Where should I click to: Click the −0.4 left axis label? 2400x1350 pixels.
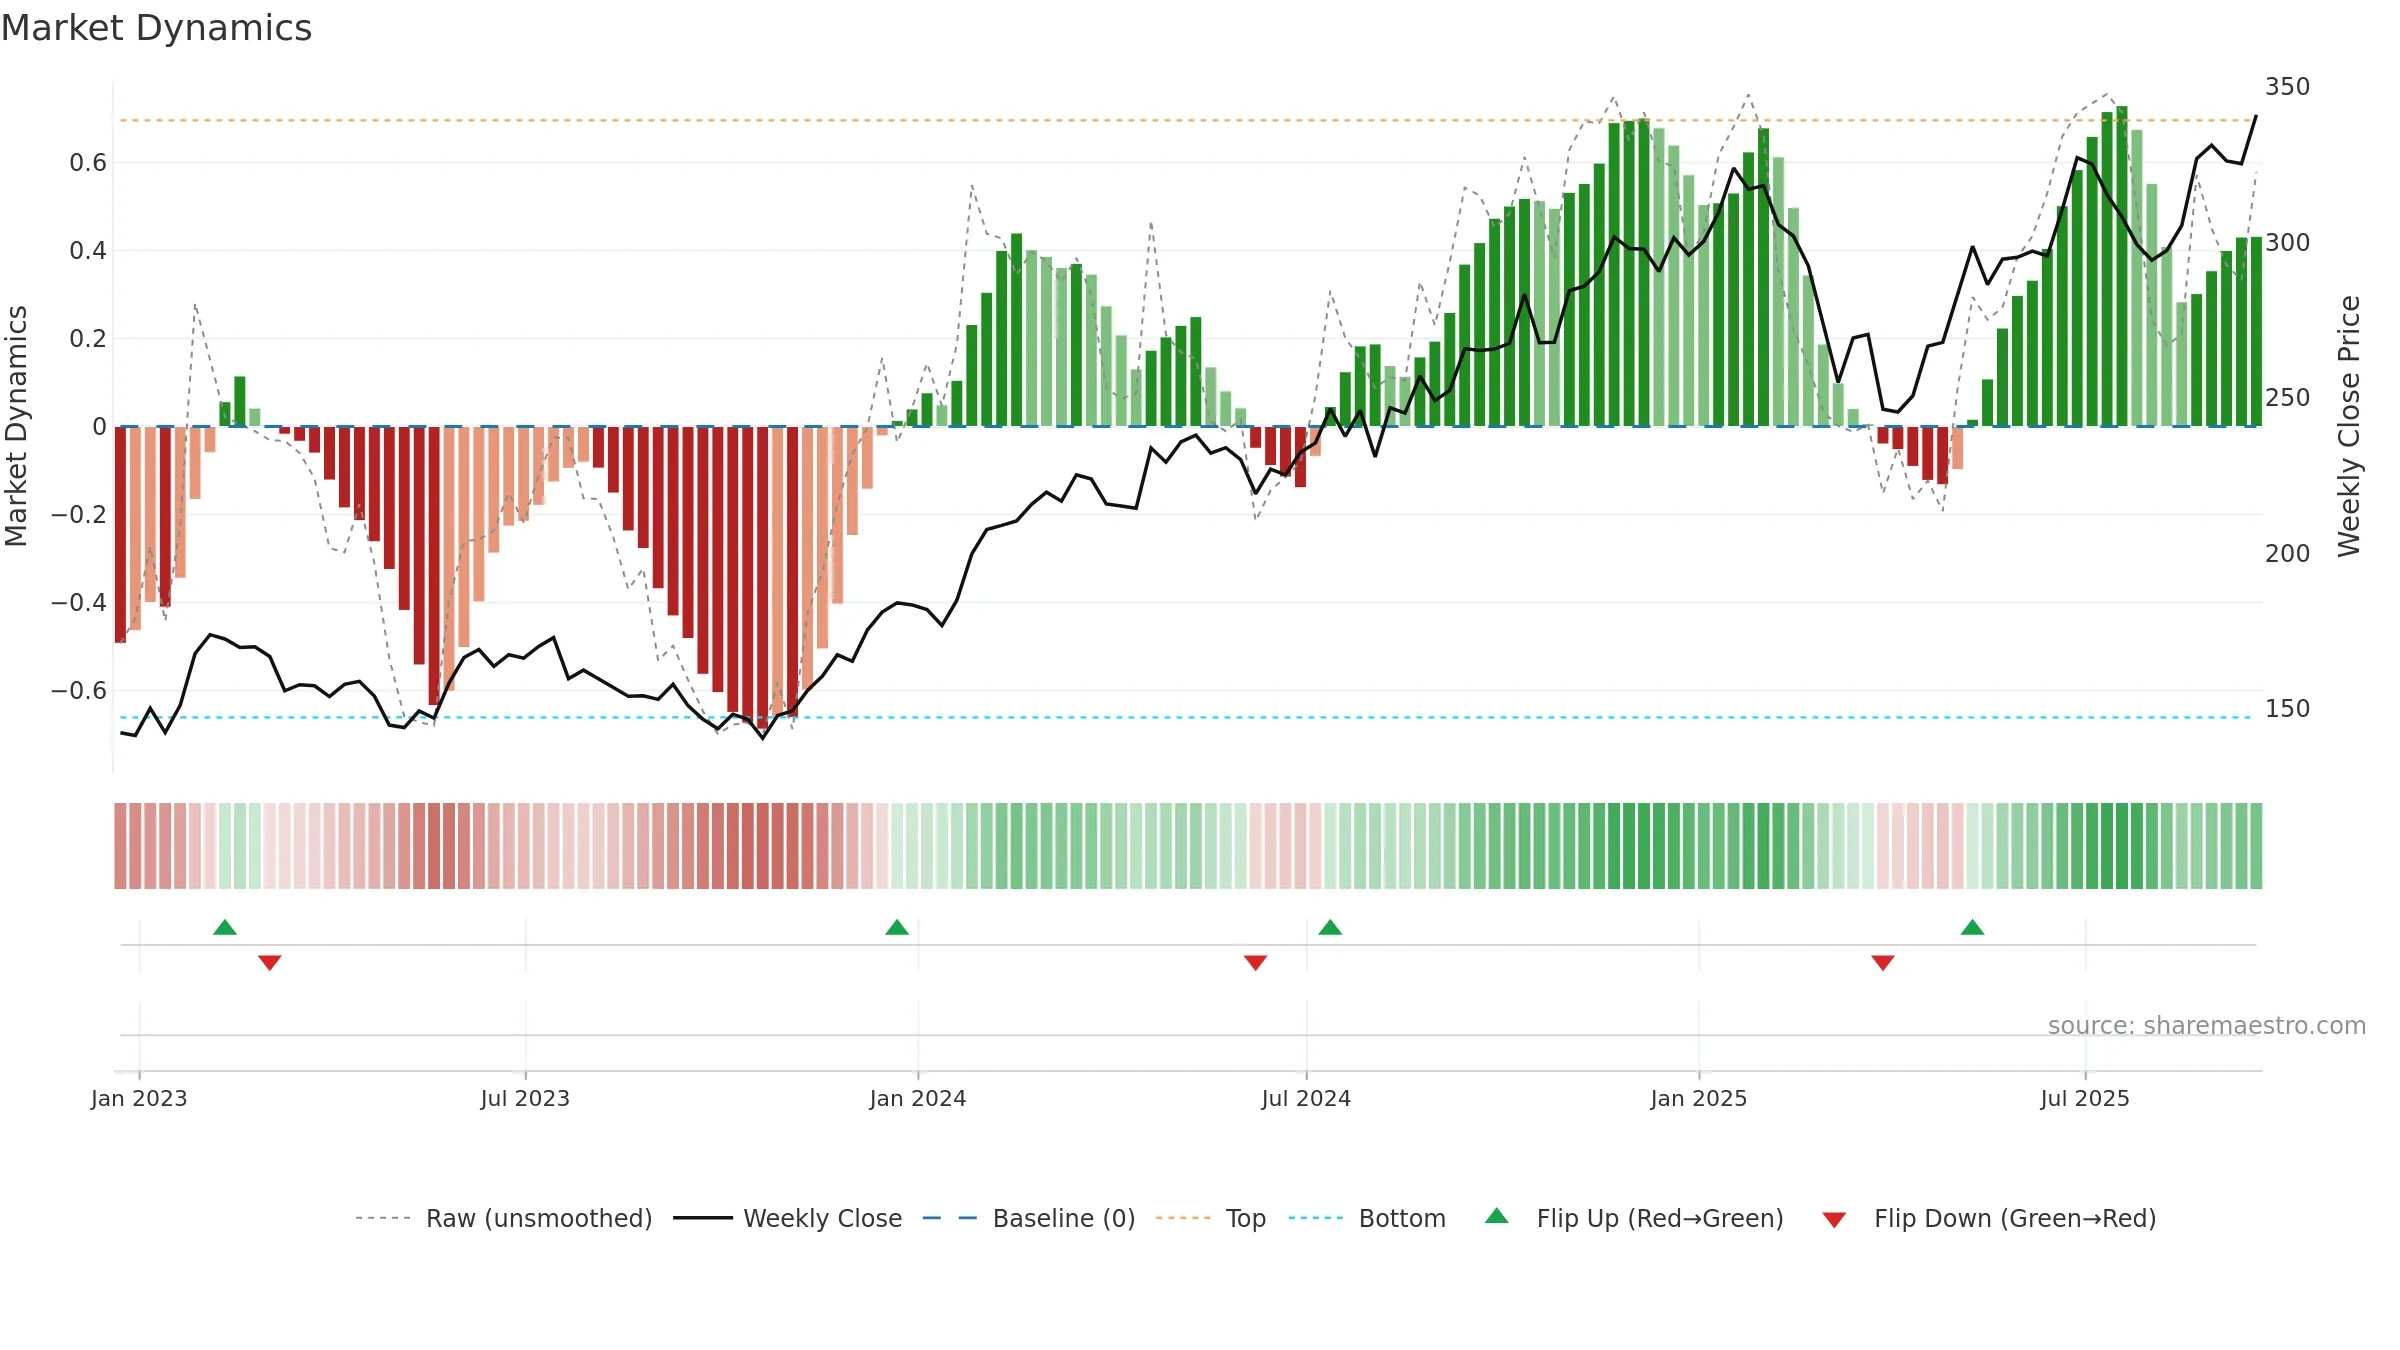pyautogui.click(x=79, y=602)
